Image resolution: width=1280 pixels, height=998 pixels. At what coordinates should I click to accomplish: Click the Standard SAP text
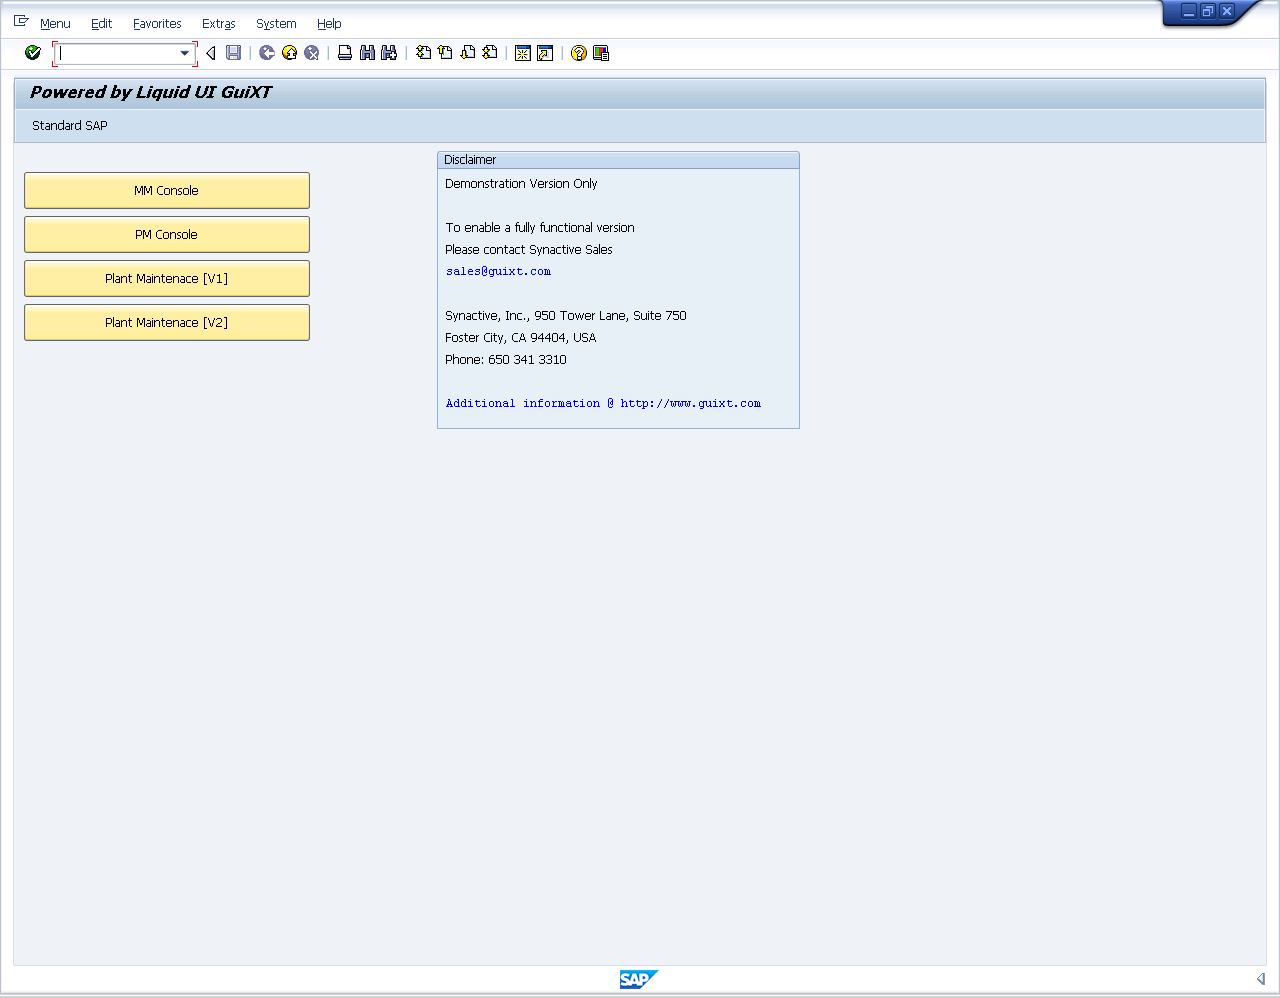point(70,125)
